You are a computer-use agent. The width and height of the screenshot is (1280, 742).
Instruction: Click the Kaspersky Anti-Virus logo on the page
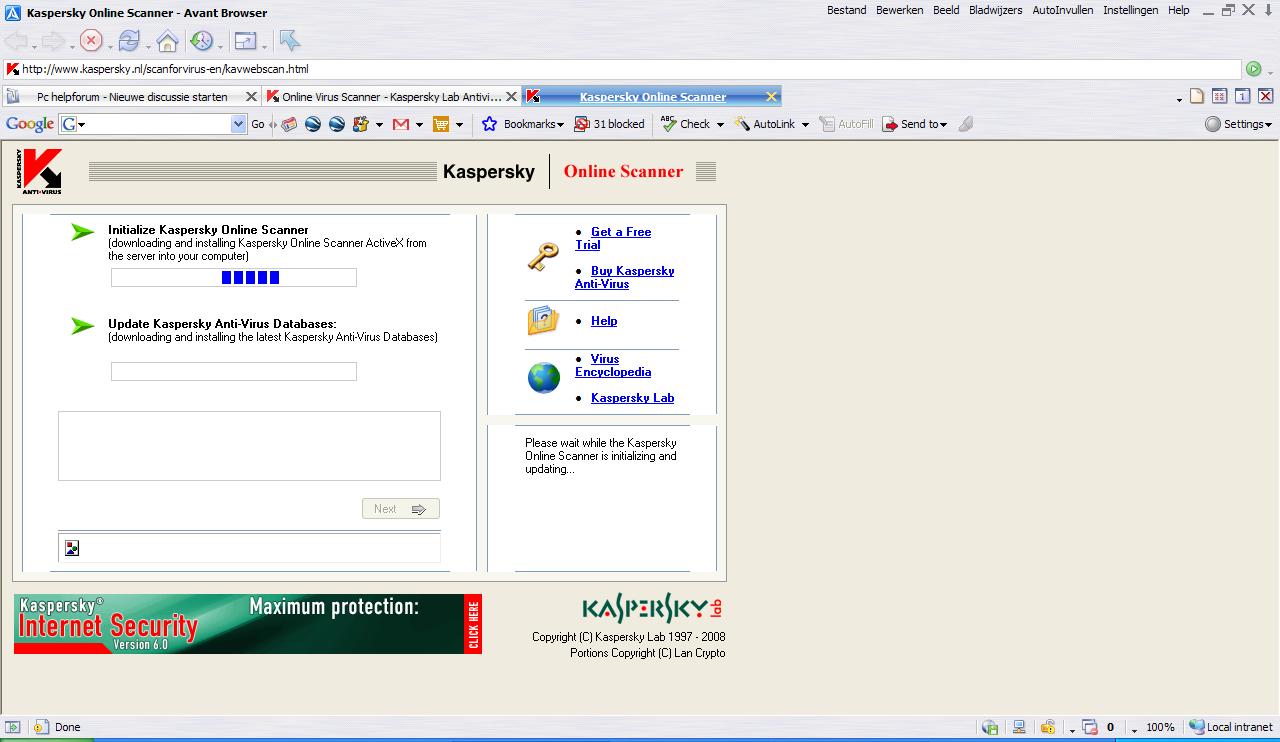(x=40, y=171)
